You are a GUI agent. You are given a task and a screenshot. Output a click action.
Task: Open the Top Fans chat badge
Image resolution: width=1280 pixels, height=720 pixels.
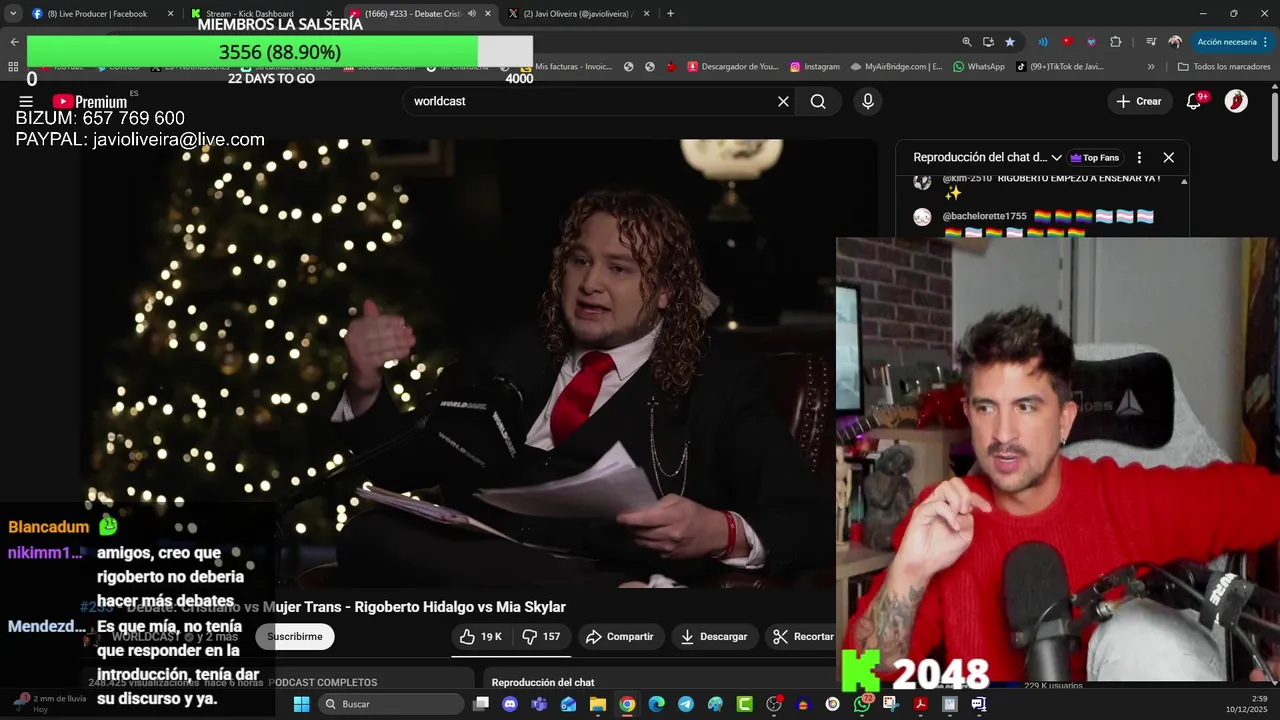(x=1094, y=157)
